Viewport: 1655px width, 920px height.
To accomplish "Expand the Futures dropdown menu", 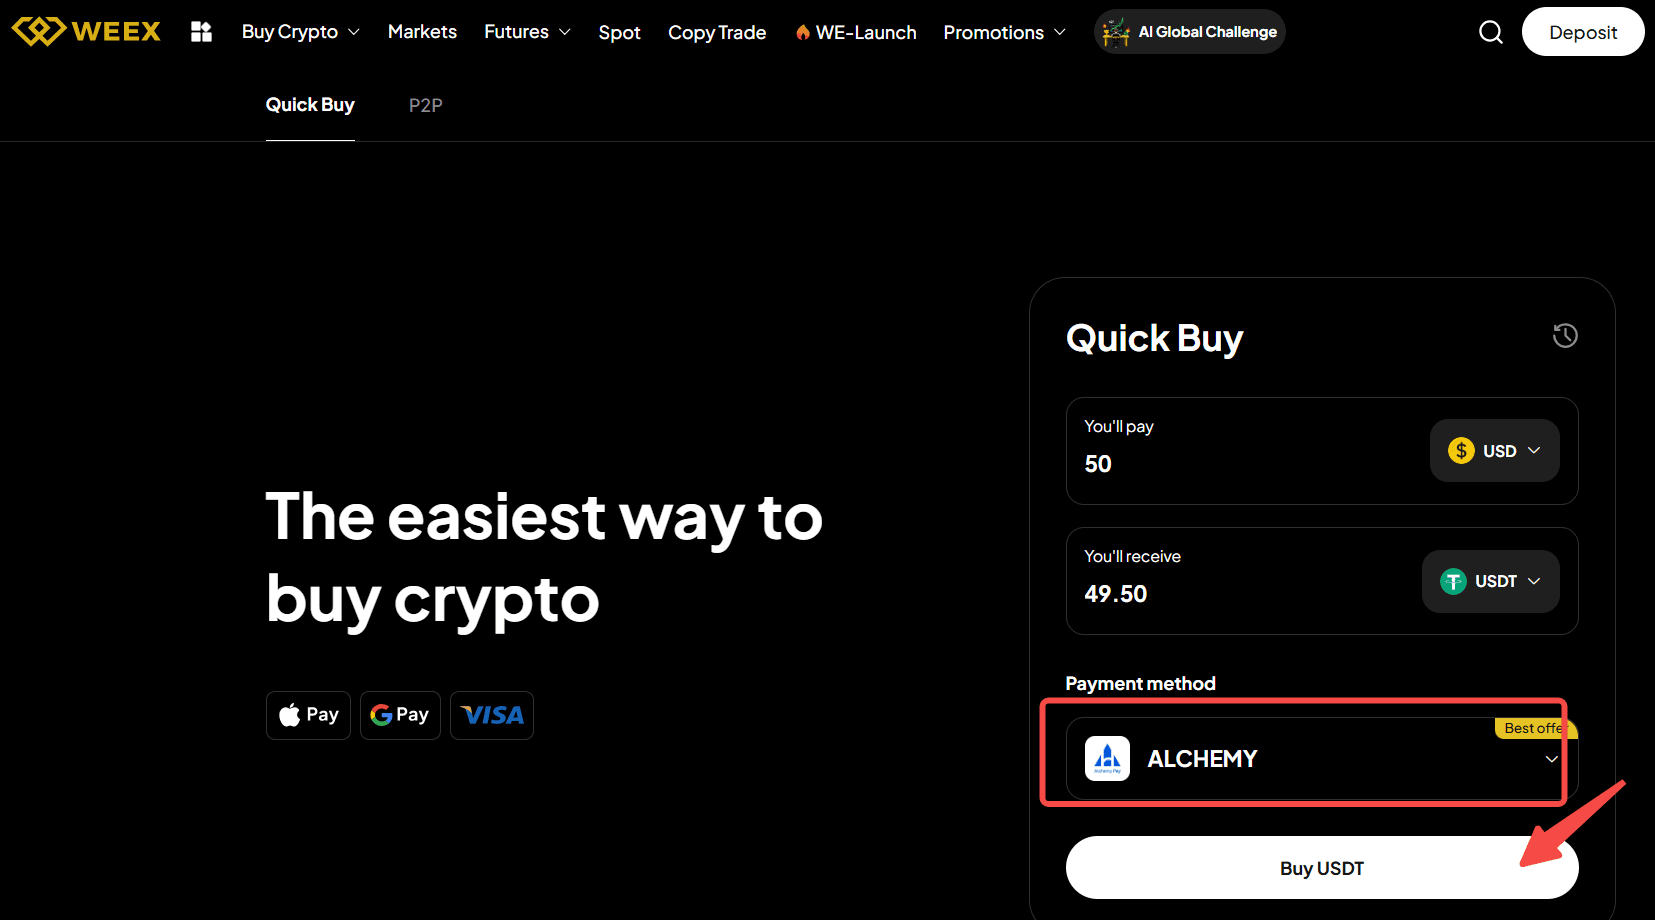I will 527,32.
